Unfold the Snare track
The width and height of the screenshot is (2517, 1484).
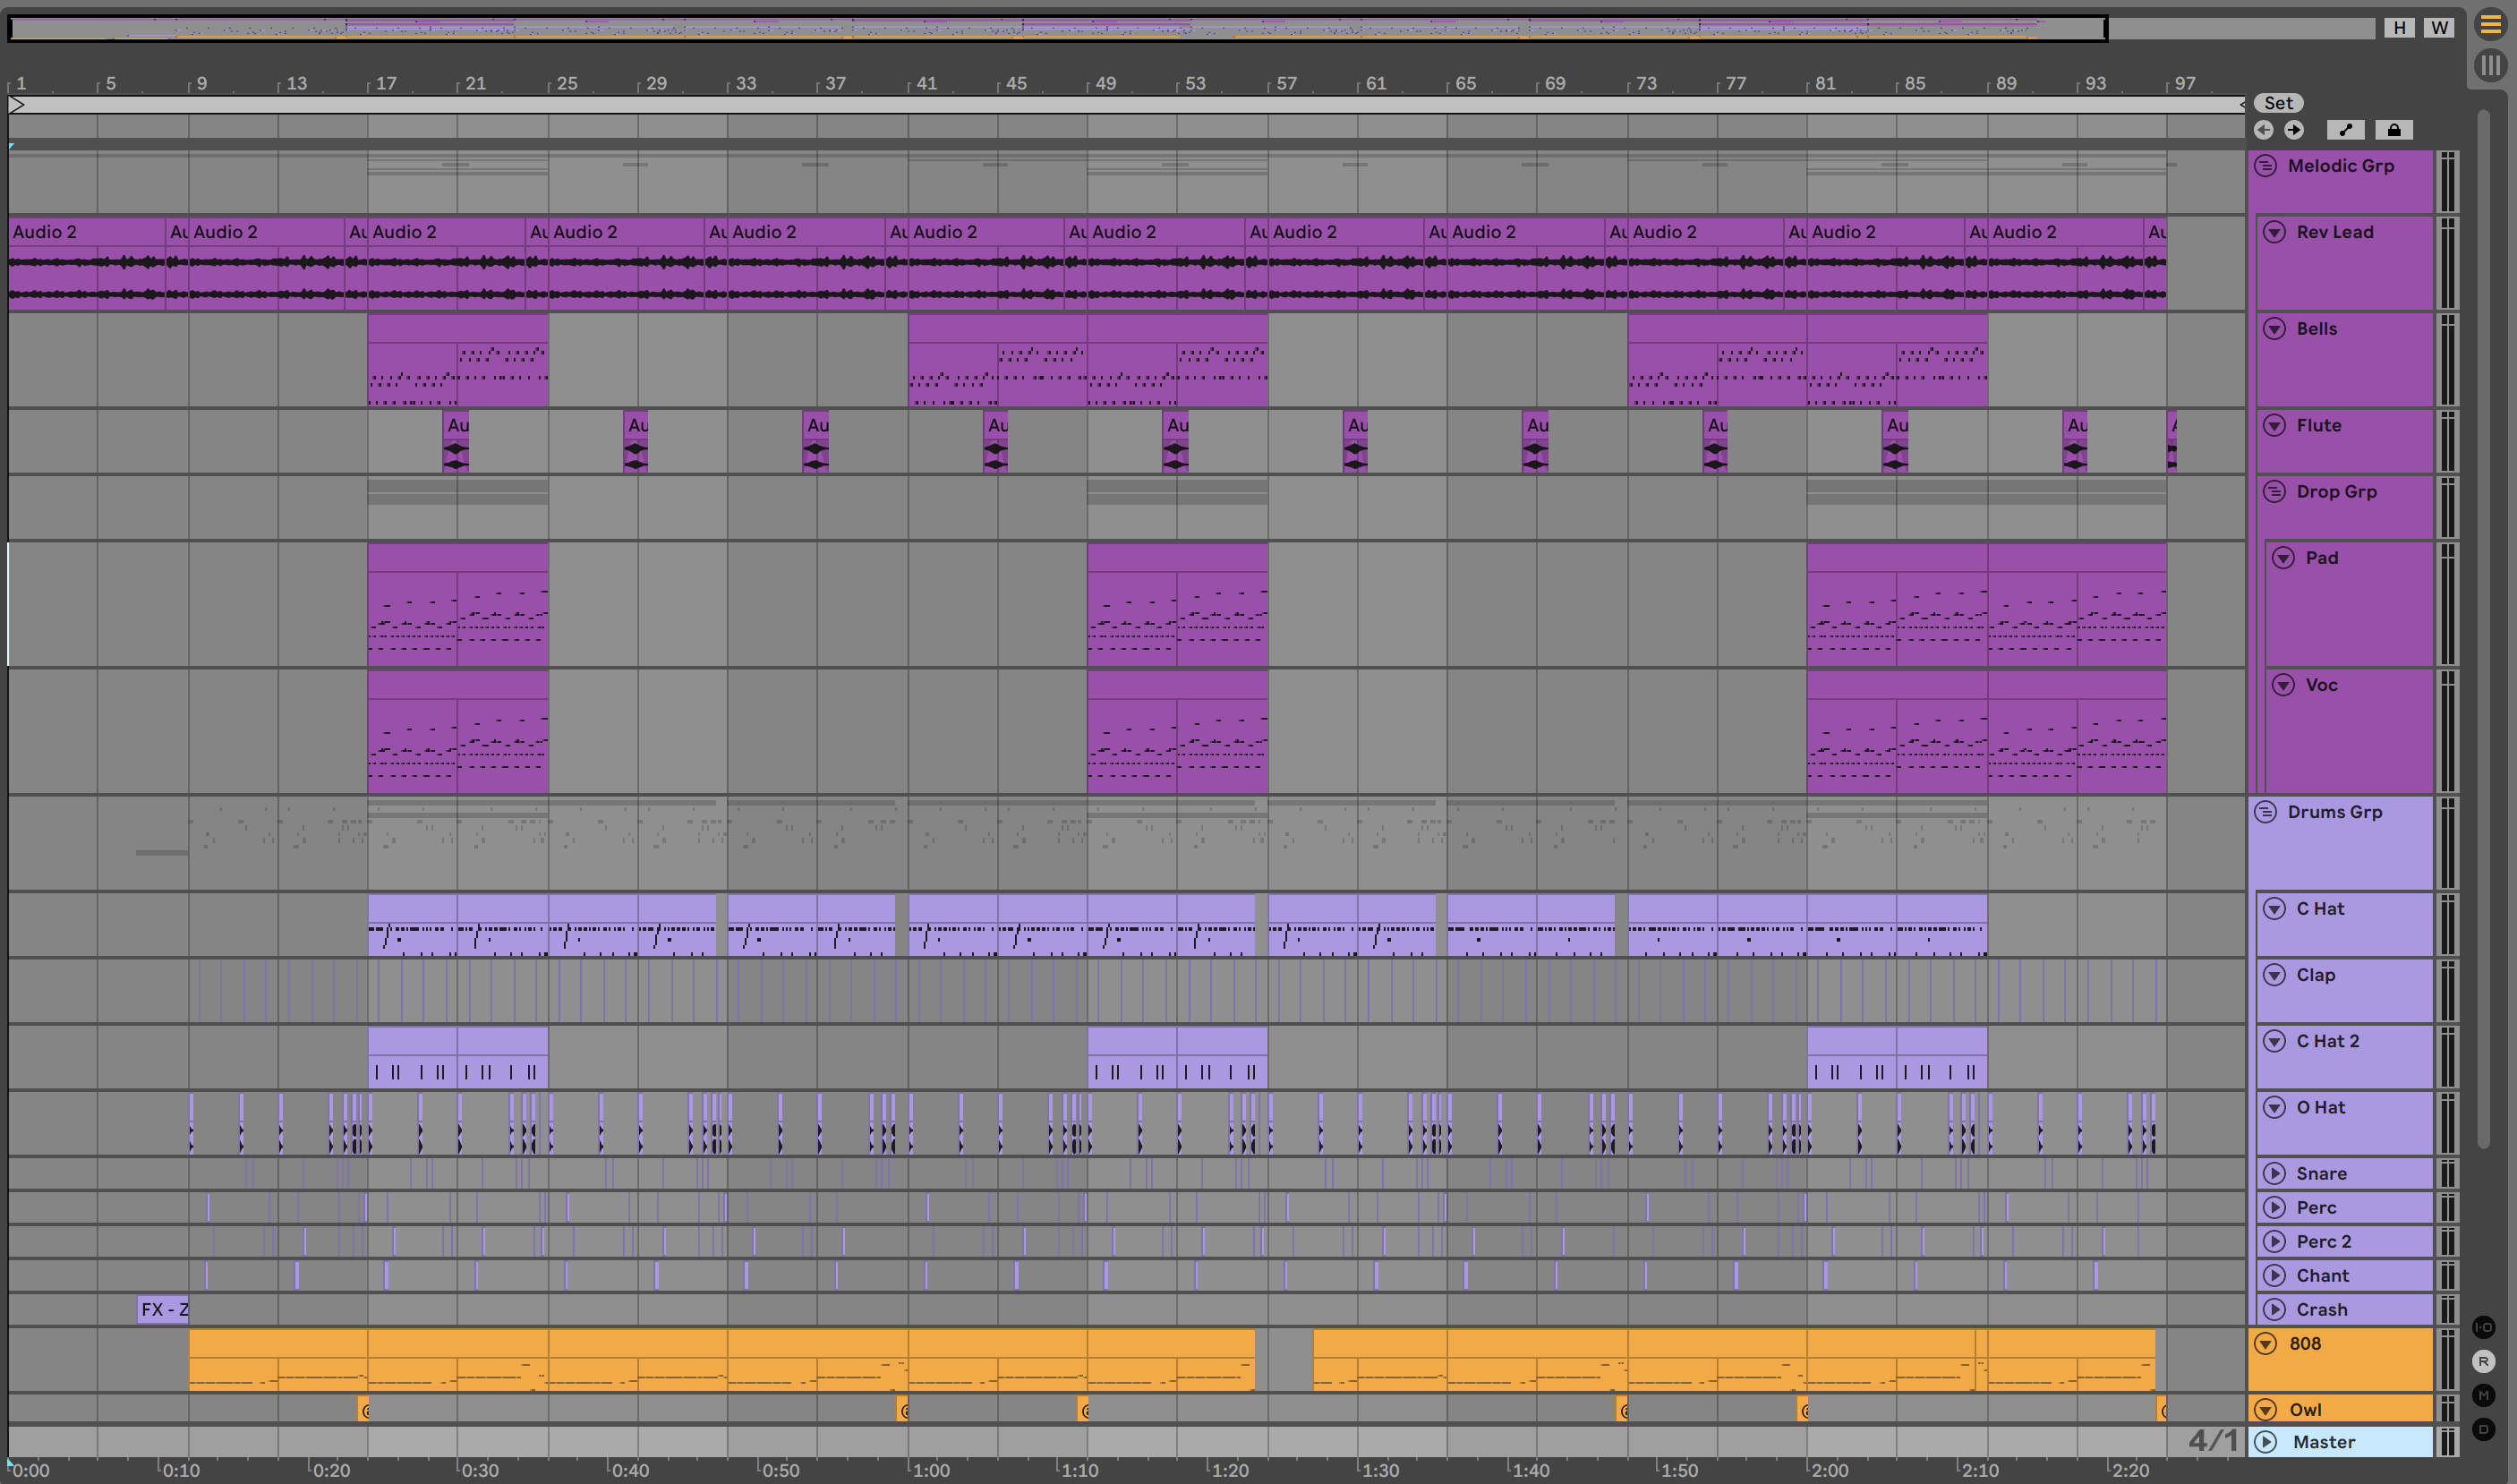[x=2275, y=1173]
